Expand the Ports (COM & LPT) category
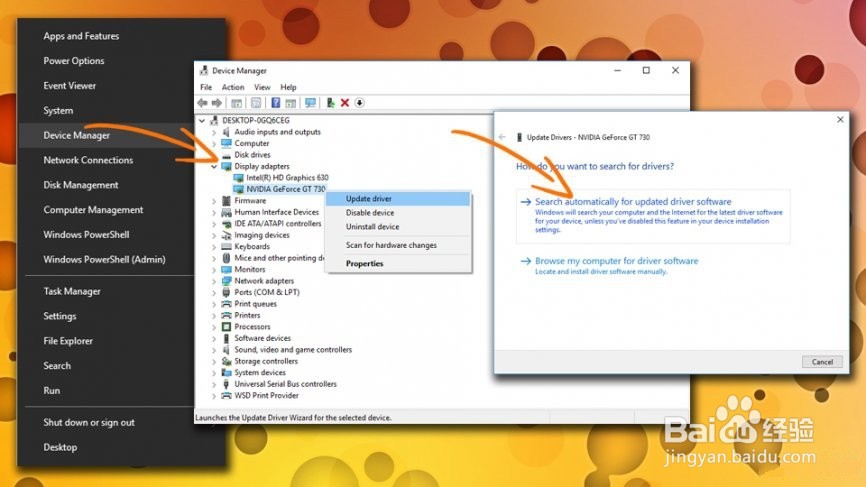 (214, 293)
